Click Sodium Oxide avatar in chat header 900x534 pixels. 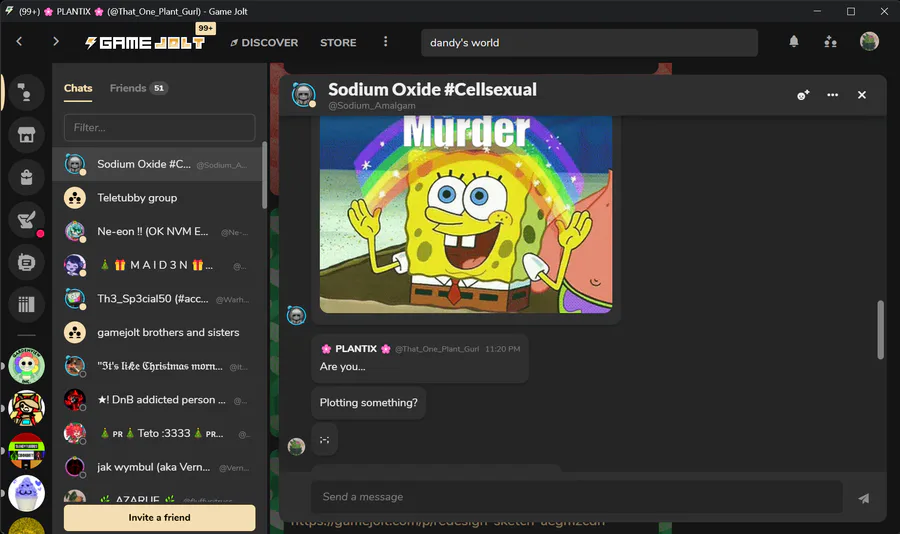[304, 95]
